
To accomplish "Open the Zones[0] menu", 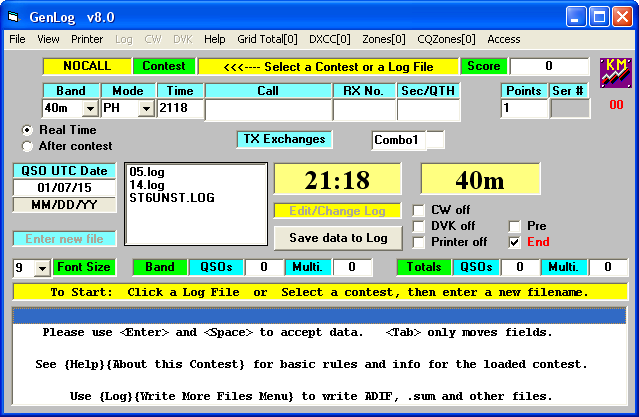I will click(x=384, y=39).
